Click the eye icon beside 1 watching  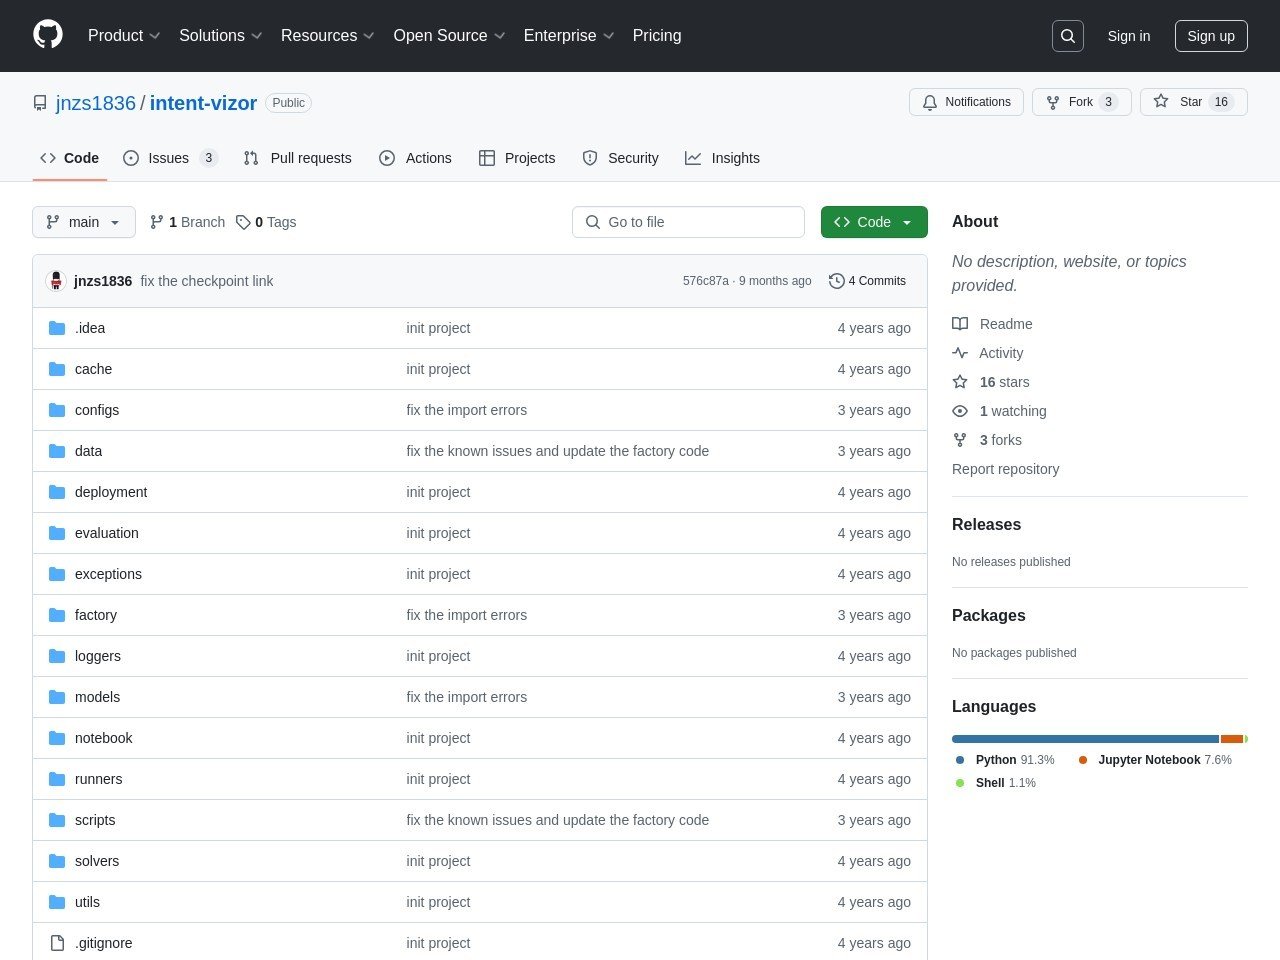coord(960,411)
